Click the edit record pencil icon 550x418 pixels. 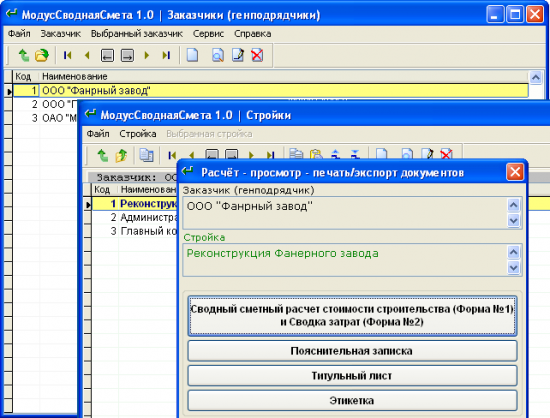click(238, 55)
